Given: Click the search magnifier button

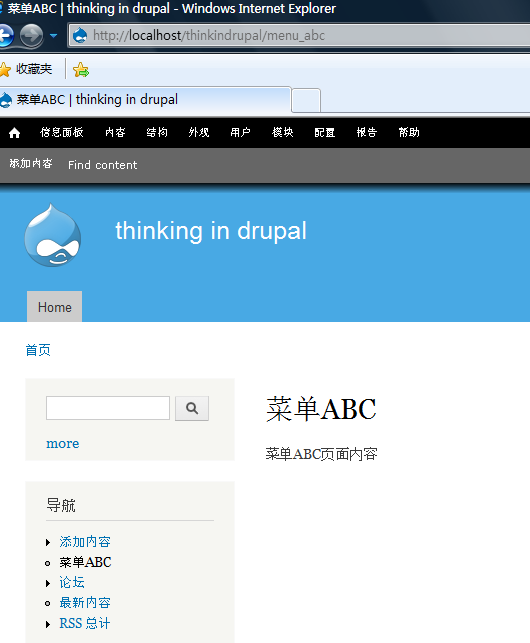Looking at the screenshot, I should pos(192,408).
